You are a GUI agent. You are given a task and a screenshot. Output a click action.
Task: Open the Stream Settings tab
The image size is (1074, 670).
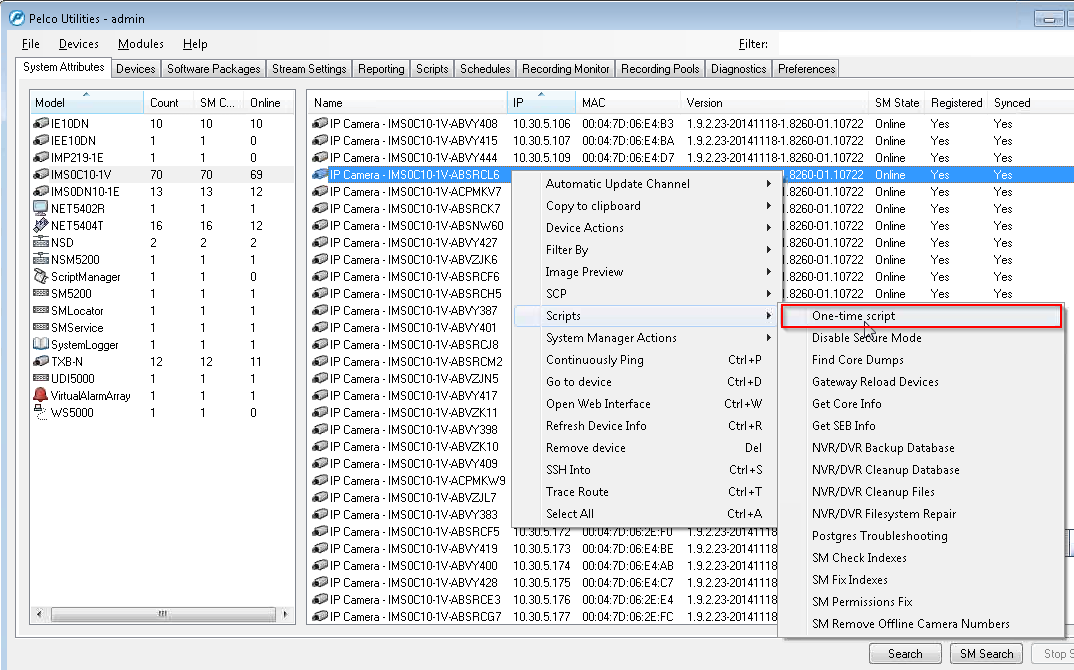pyautogui.click(x=309, y=69)
